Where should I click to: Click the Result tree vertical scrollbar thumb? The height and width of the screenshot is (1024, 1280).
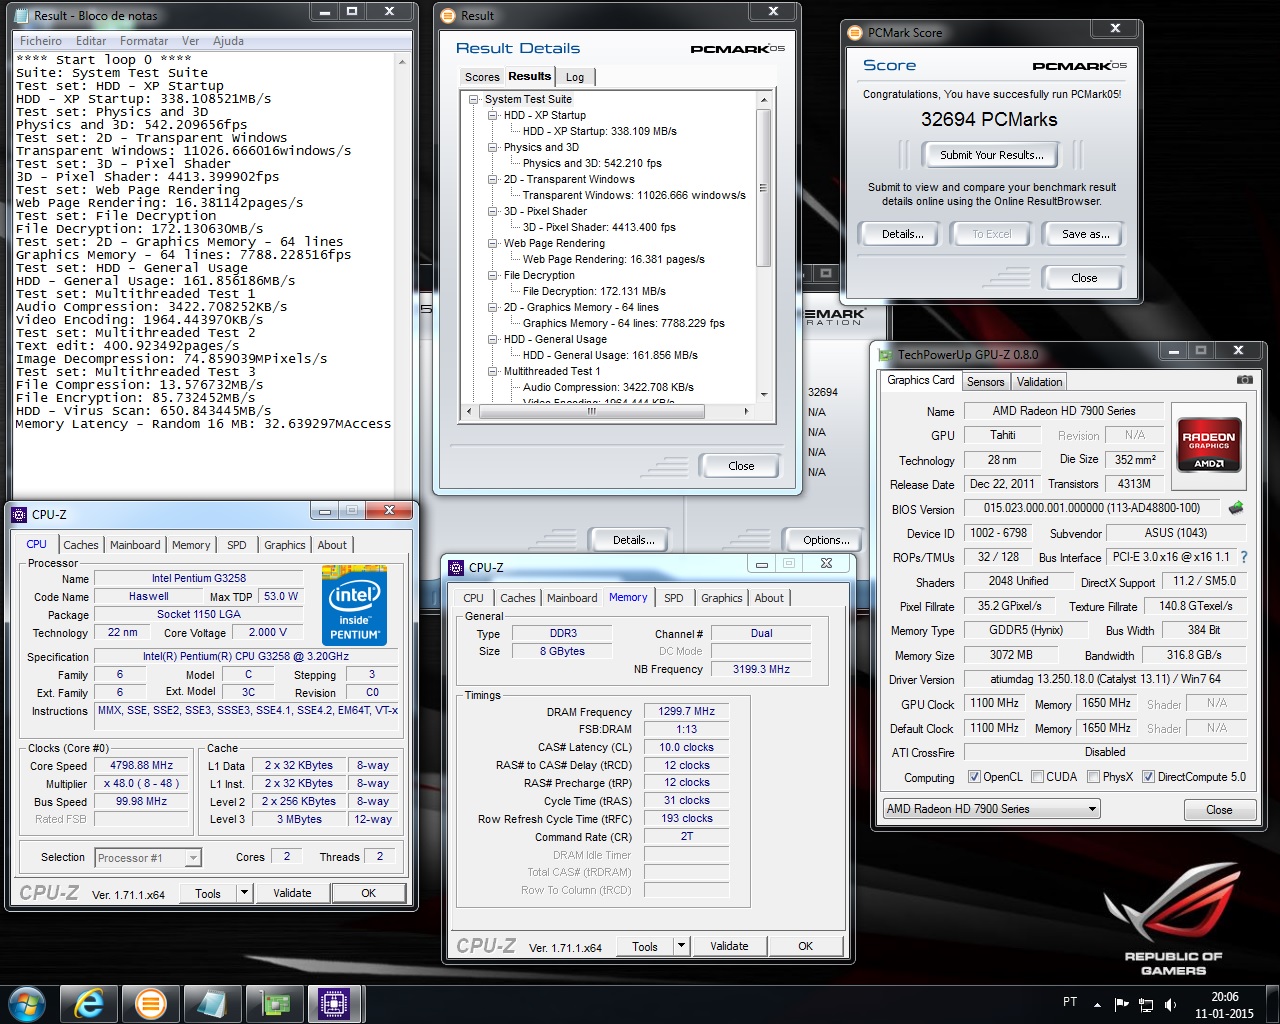tap(763, 188)
